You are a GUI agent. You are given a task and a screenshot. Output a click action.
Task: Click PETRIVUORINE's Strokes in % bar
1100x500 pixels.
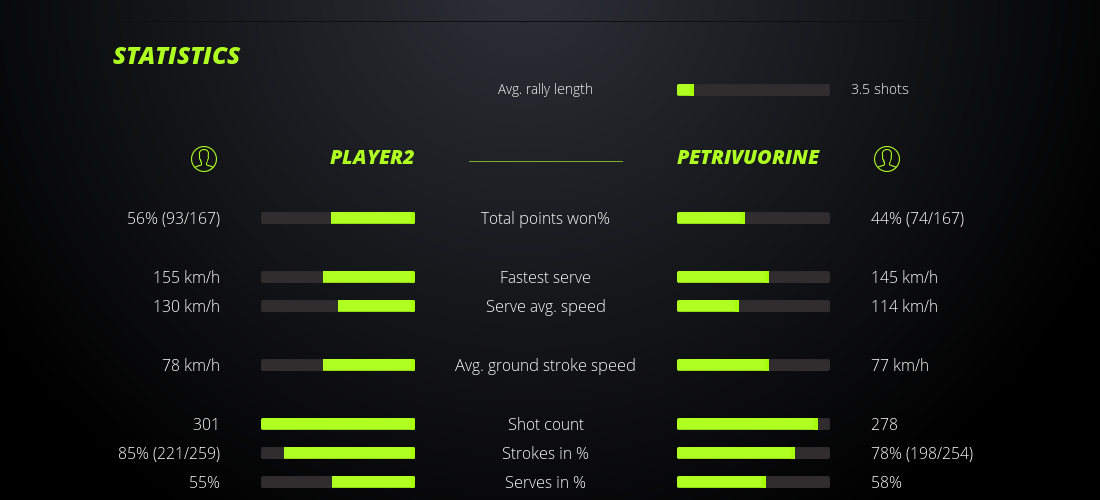(753, 453)
